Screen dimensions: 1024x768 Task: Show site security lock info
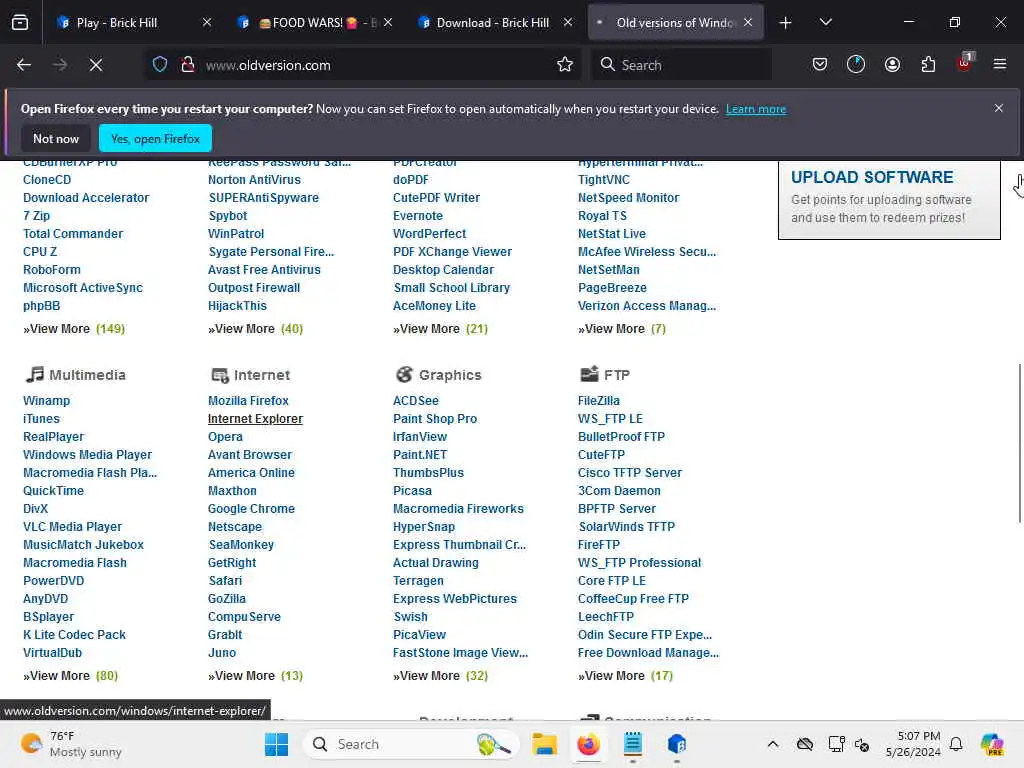point(188,65)
